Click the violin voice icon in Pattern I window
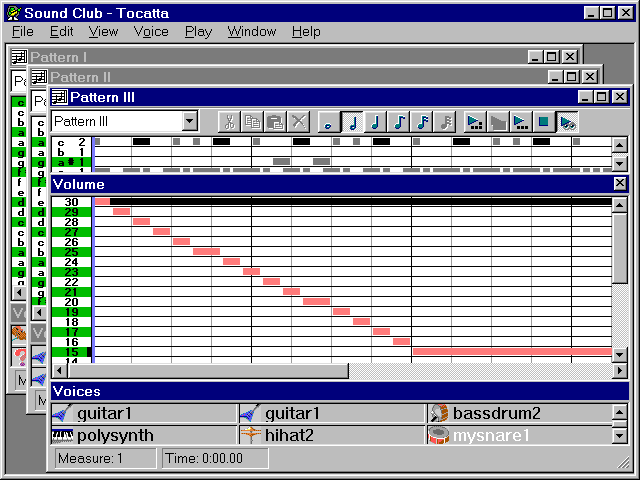640x480 pixels. pyautogui.click(x=19, y=335)
